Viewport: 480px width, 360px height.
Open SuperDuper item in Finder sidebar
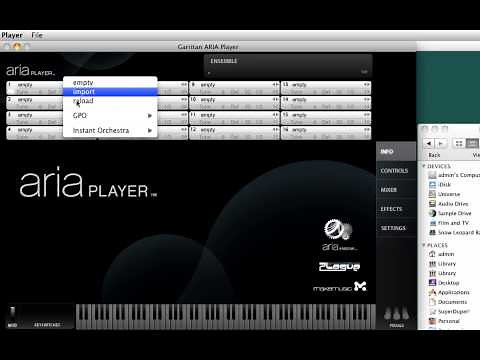point(449,312)
